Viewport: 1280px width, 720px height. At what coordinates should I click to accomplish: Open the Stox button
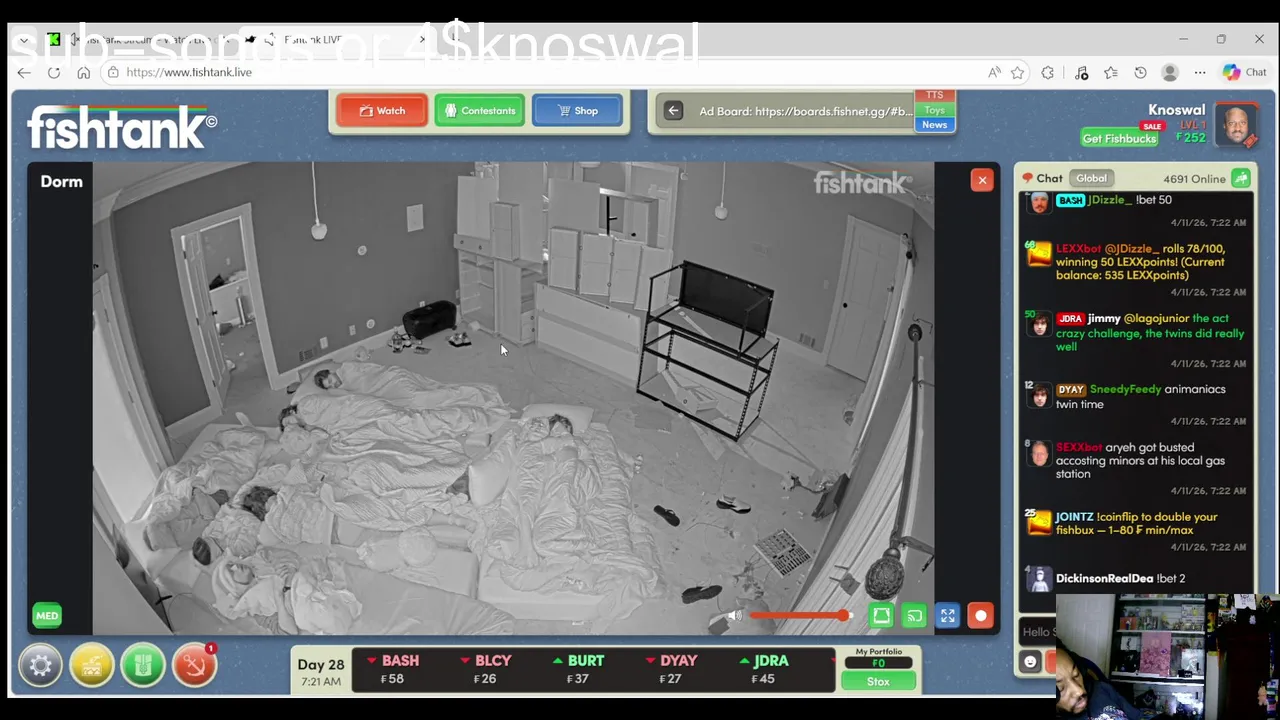[878, 681]
